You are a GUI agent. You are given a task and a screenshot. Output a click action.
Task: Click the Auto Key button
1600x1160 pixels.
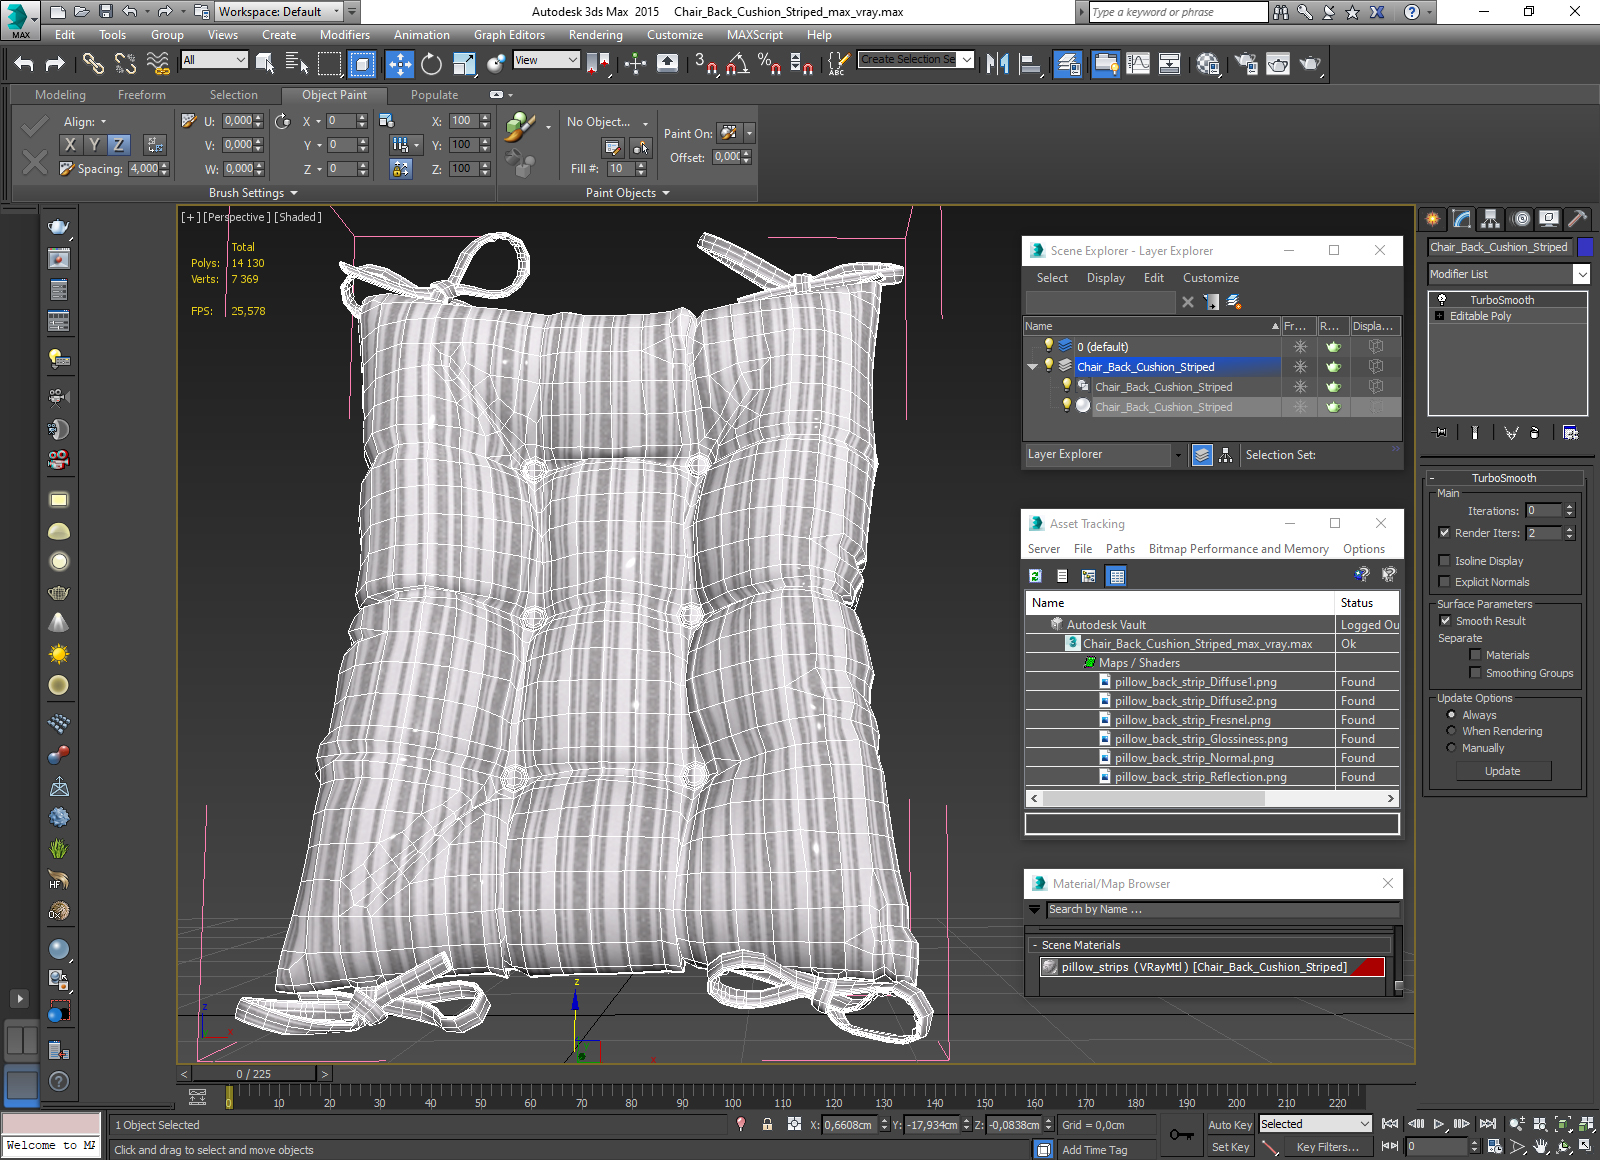point(1229,1125)
